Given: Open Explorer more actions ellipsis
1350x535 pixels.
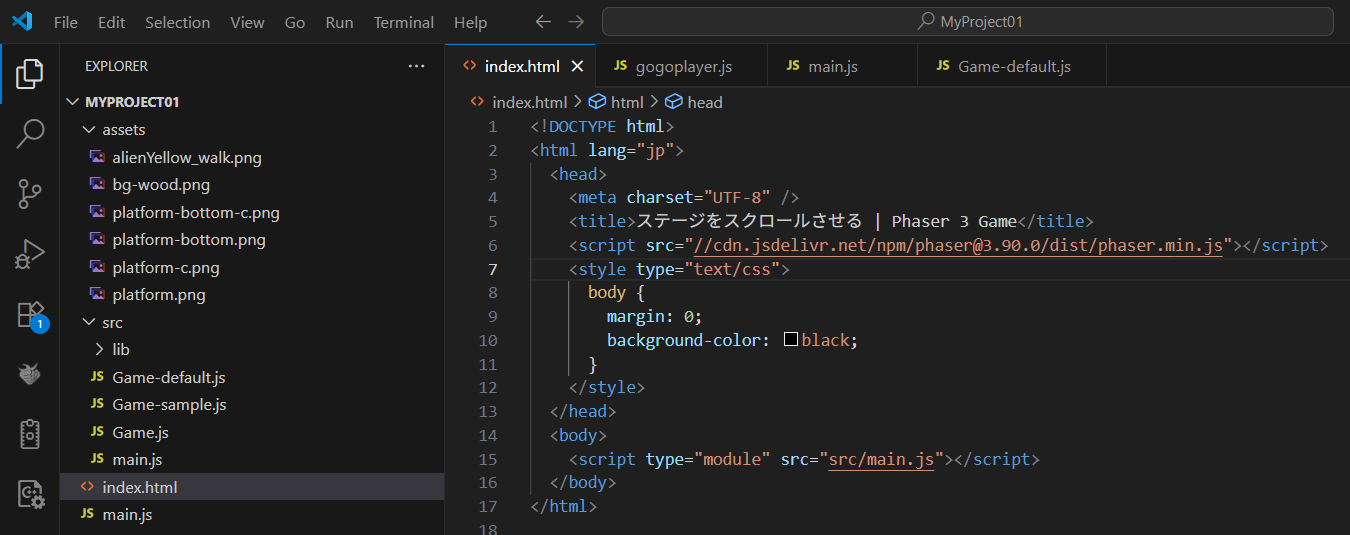Looking at the screenshot, I should coord(417,66).
